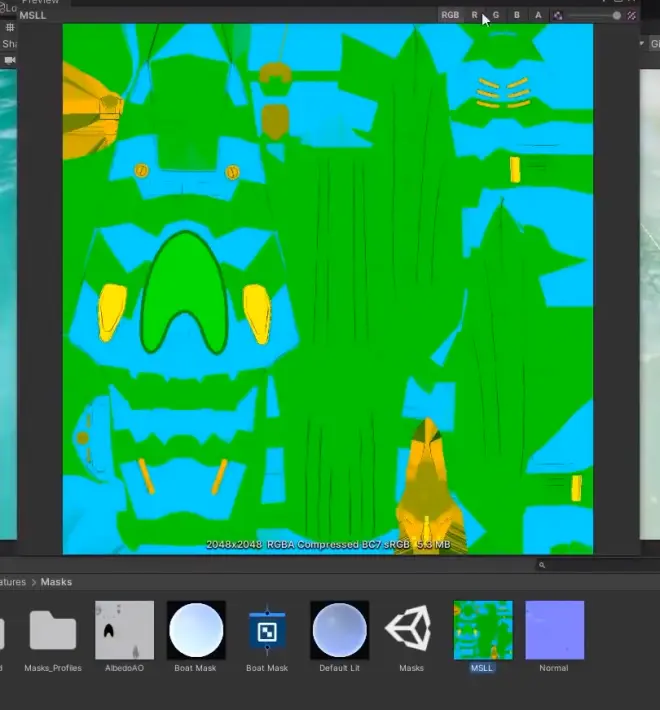Click the Default Lit name label
This screenshot has height=710, width=660.
tap(340, 668)
